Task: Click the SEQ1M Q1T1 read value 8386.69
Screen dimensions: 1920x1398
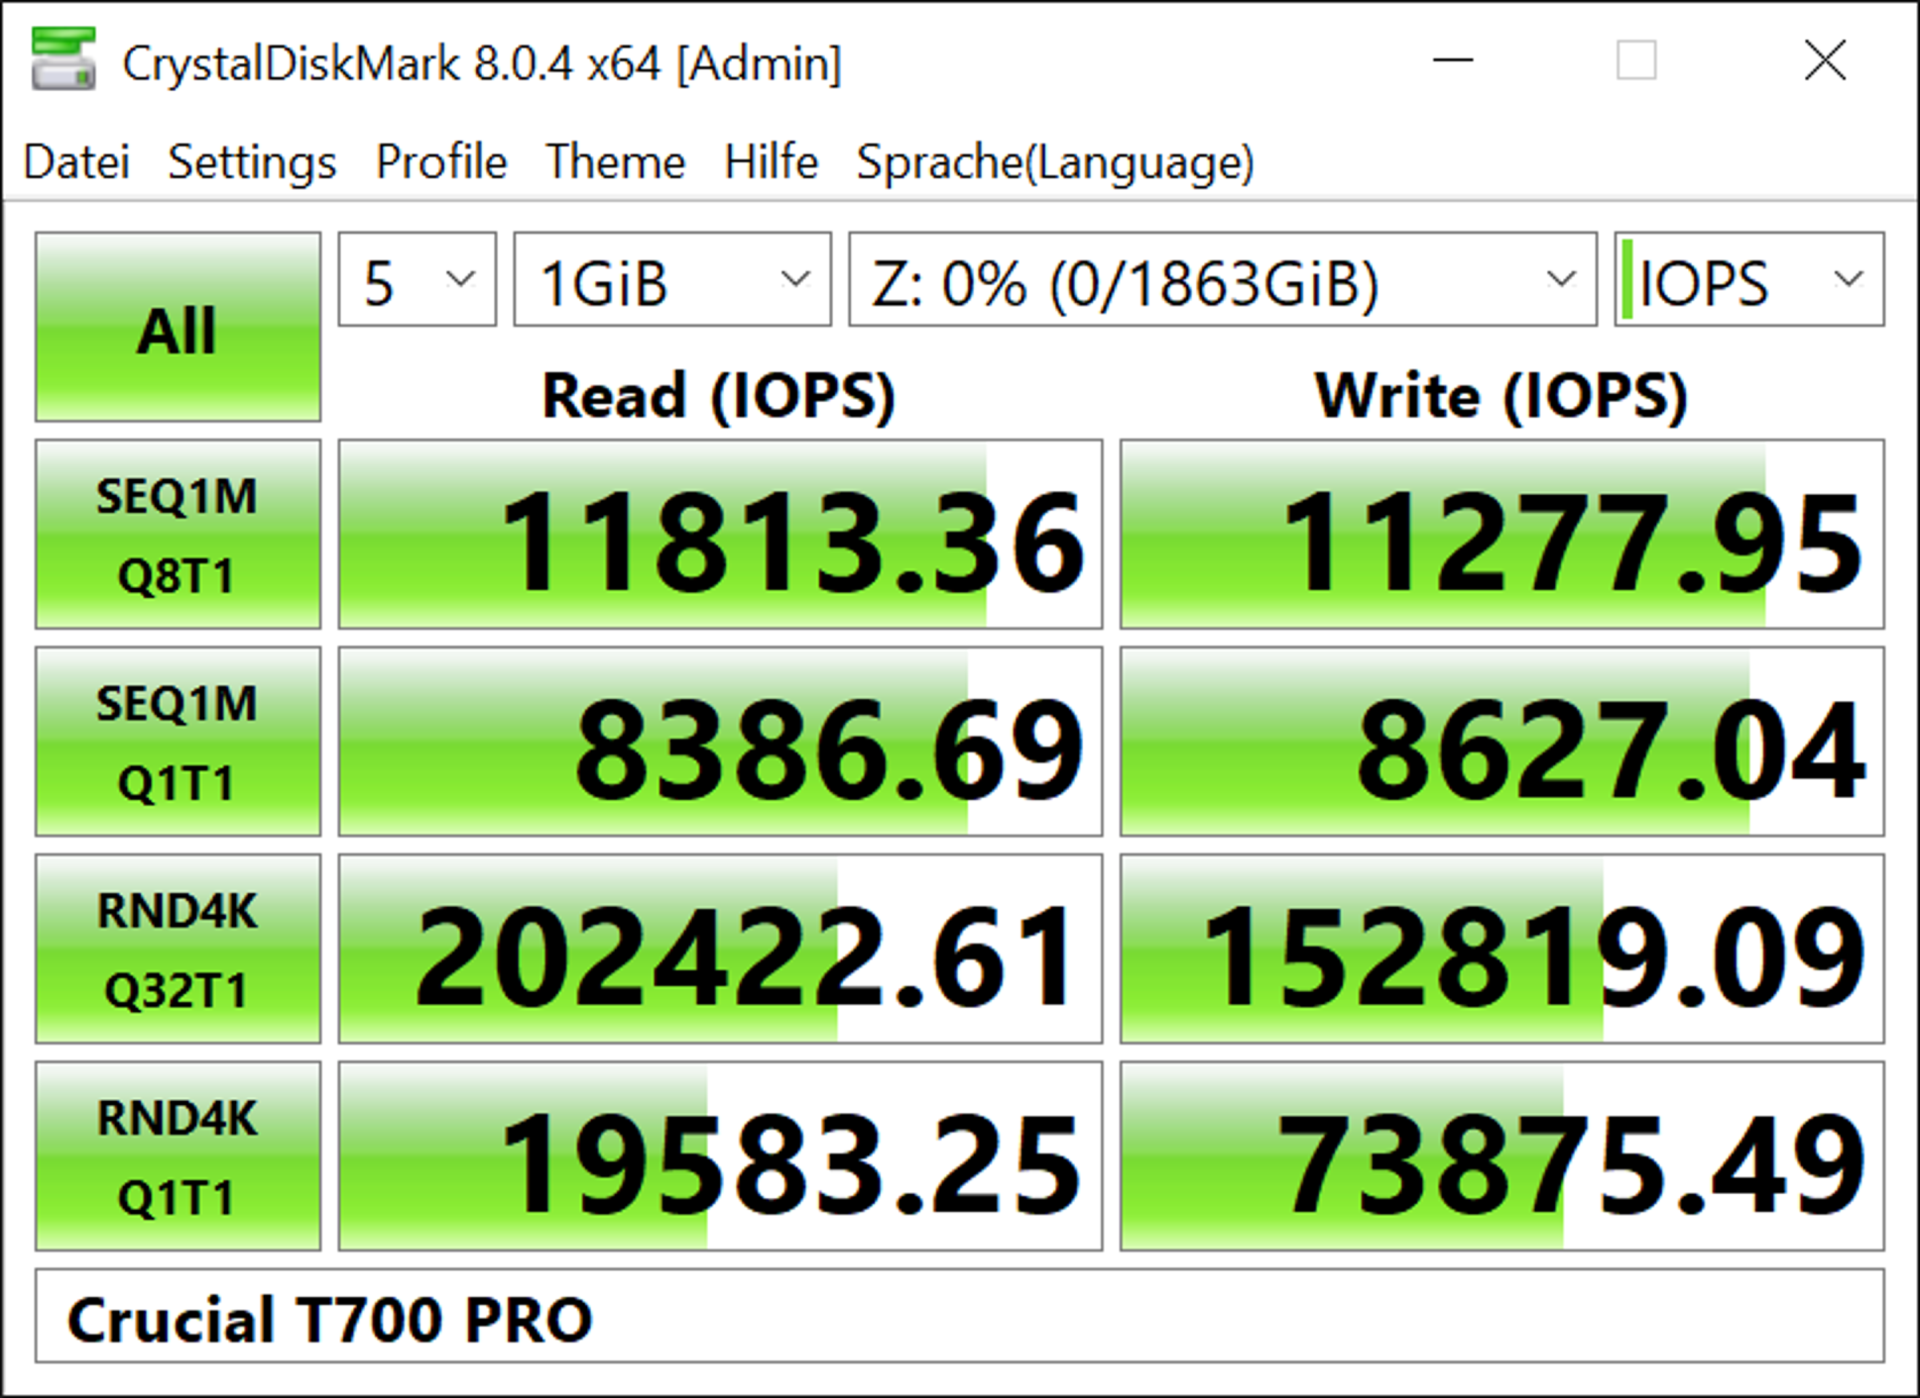Action: click(720, 741)
